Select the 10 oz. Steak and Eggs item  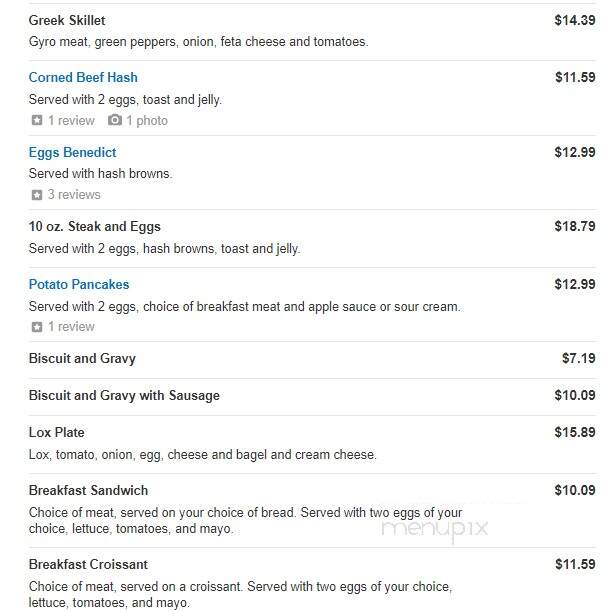[x=95, y=226]
